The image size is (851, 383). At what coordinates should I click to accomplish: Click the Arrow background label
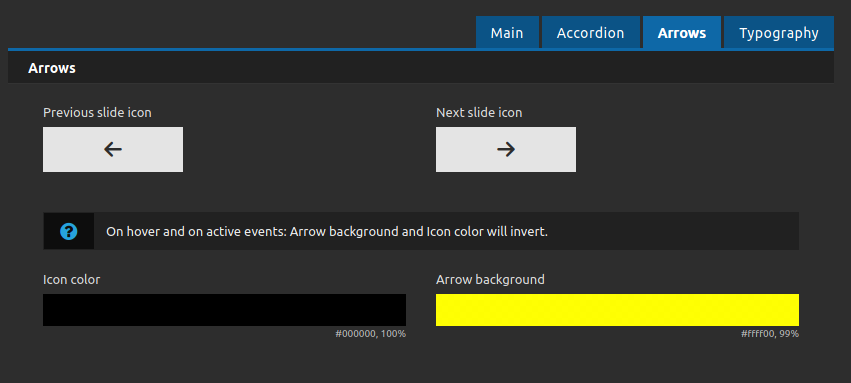[x=490, y=280]
